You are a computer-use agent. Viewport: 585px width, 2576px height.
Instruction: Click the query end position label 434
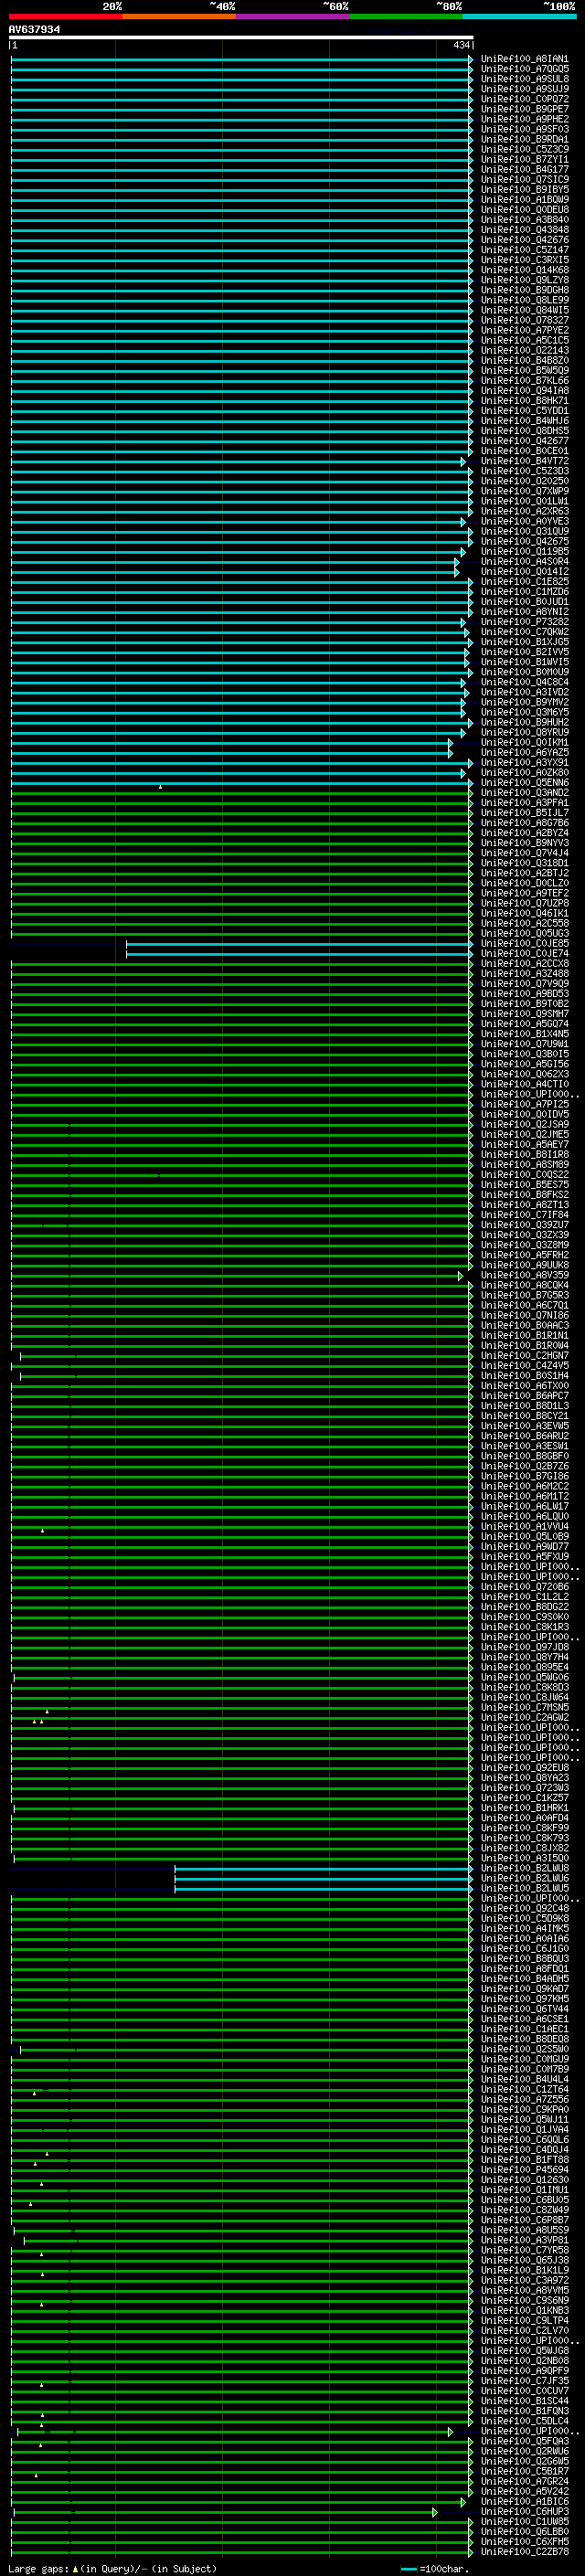461,46
